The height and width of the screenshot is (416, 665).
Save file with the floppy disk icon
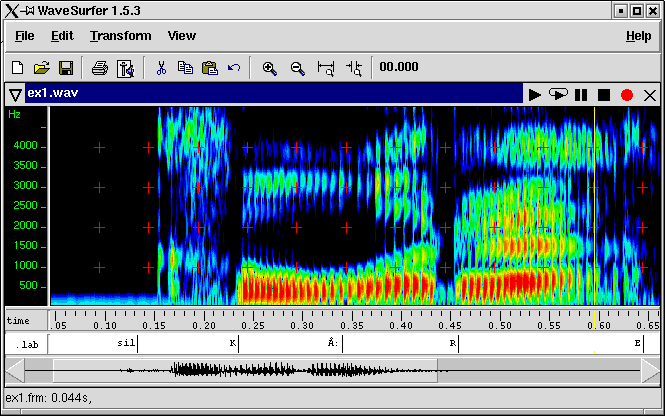tap(65, 68)
